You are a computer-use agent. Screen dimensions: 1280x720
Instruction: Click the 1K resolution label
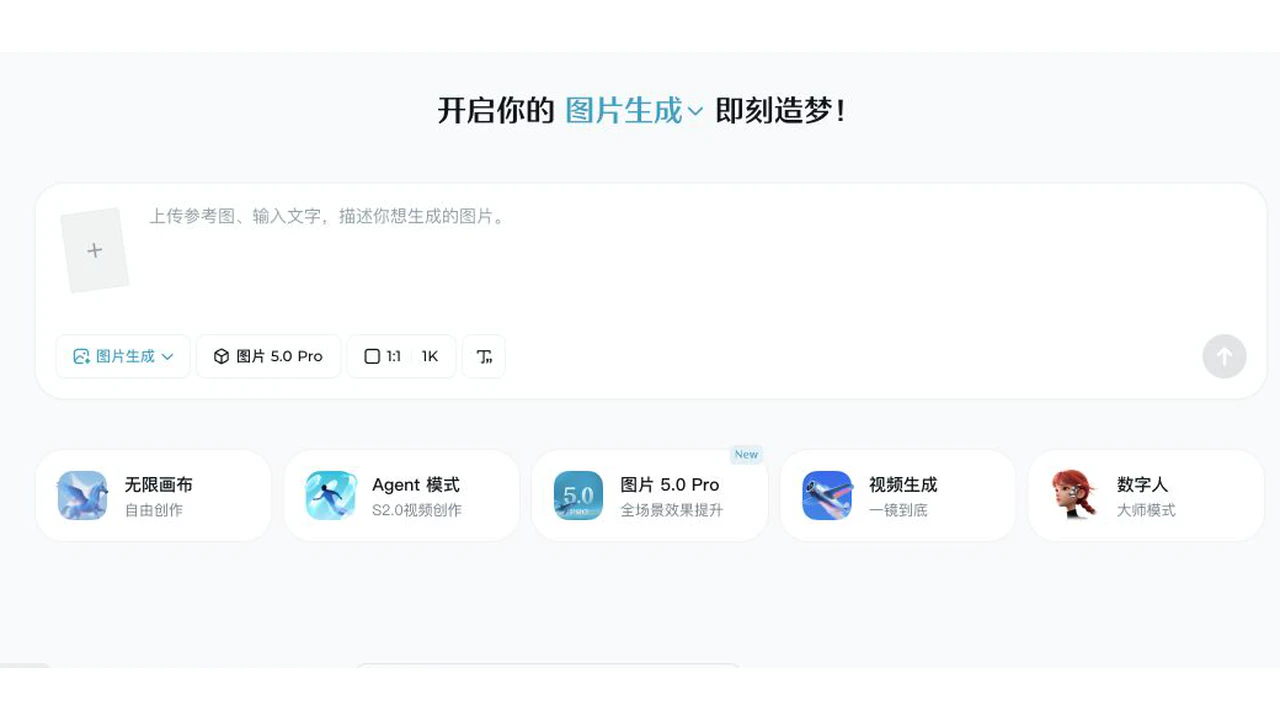click(x=430, y=356)
